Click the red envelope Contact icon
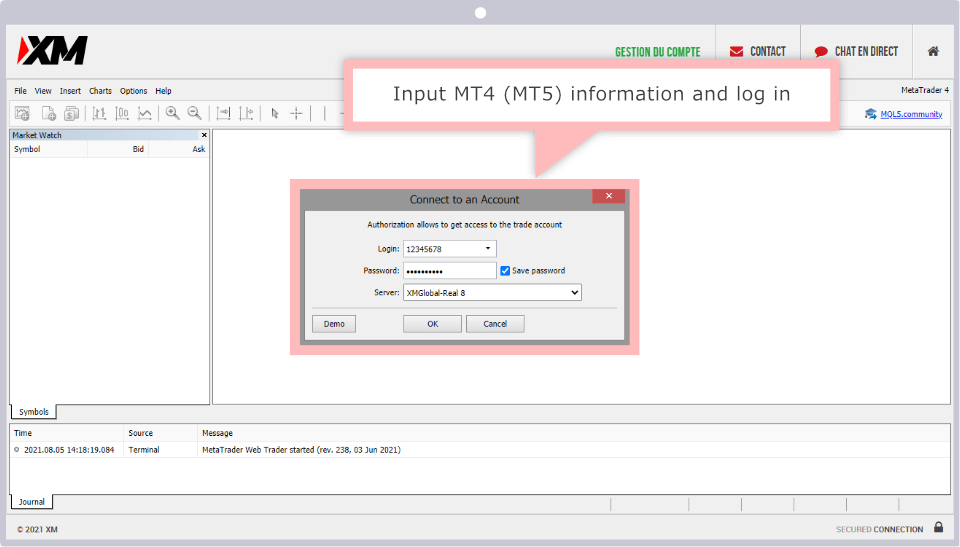The width and height of the screenshot is (960, 547). [737, 51]
